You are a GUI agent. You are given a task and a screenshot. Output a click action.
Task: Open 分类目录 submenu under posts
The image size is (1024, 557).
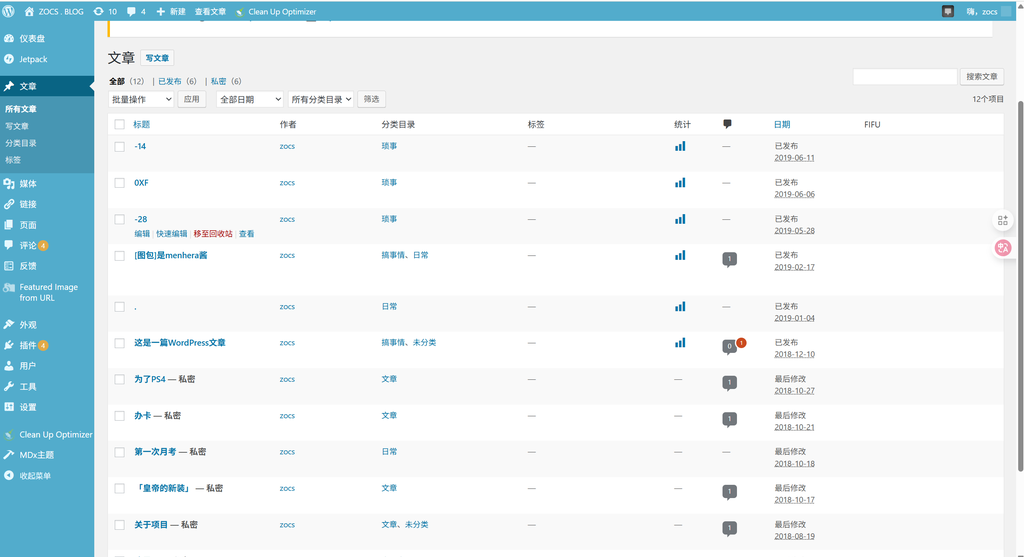(21, 143)
